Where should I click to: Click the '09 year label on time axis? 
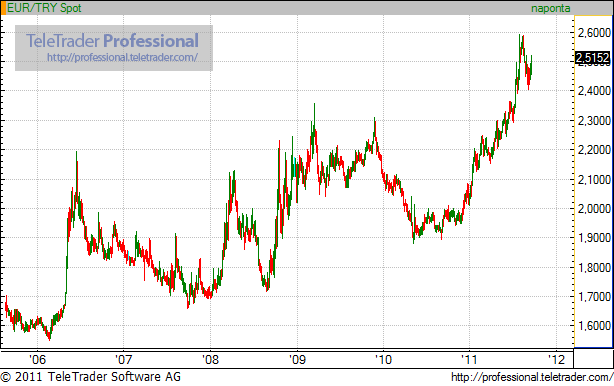(x=297, y=359)
